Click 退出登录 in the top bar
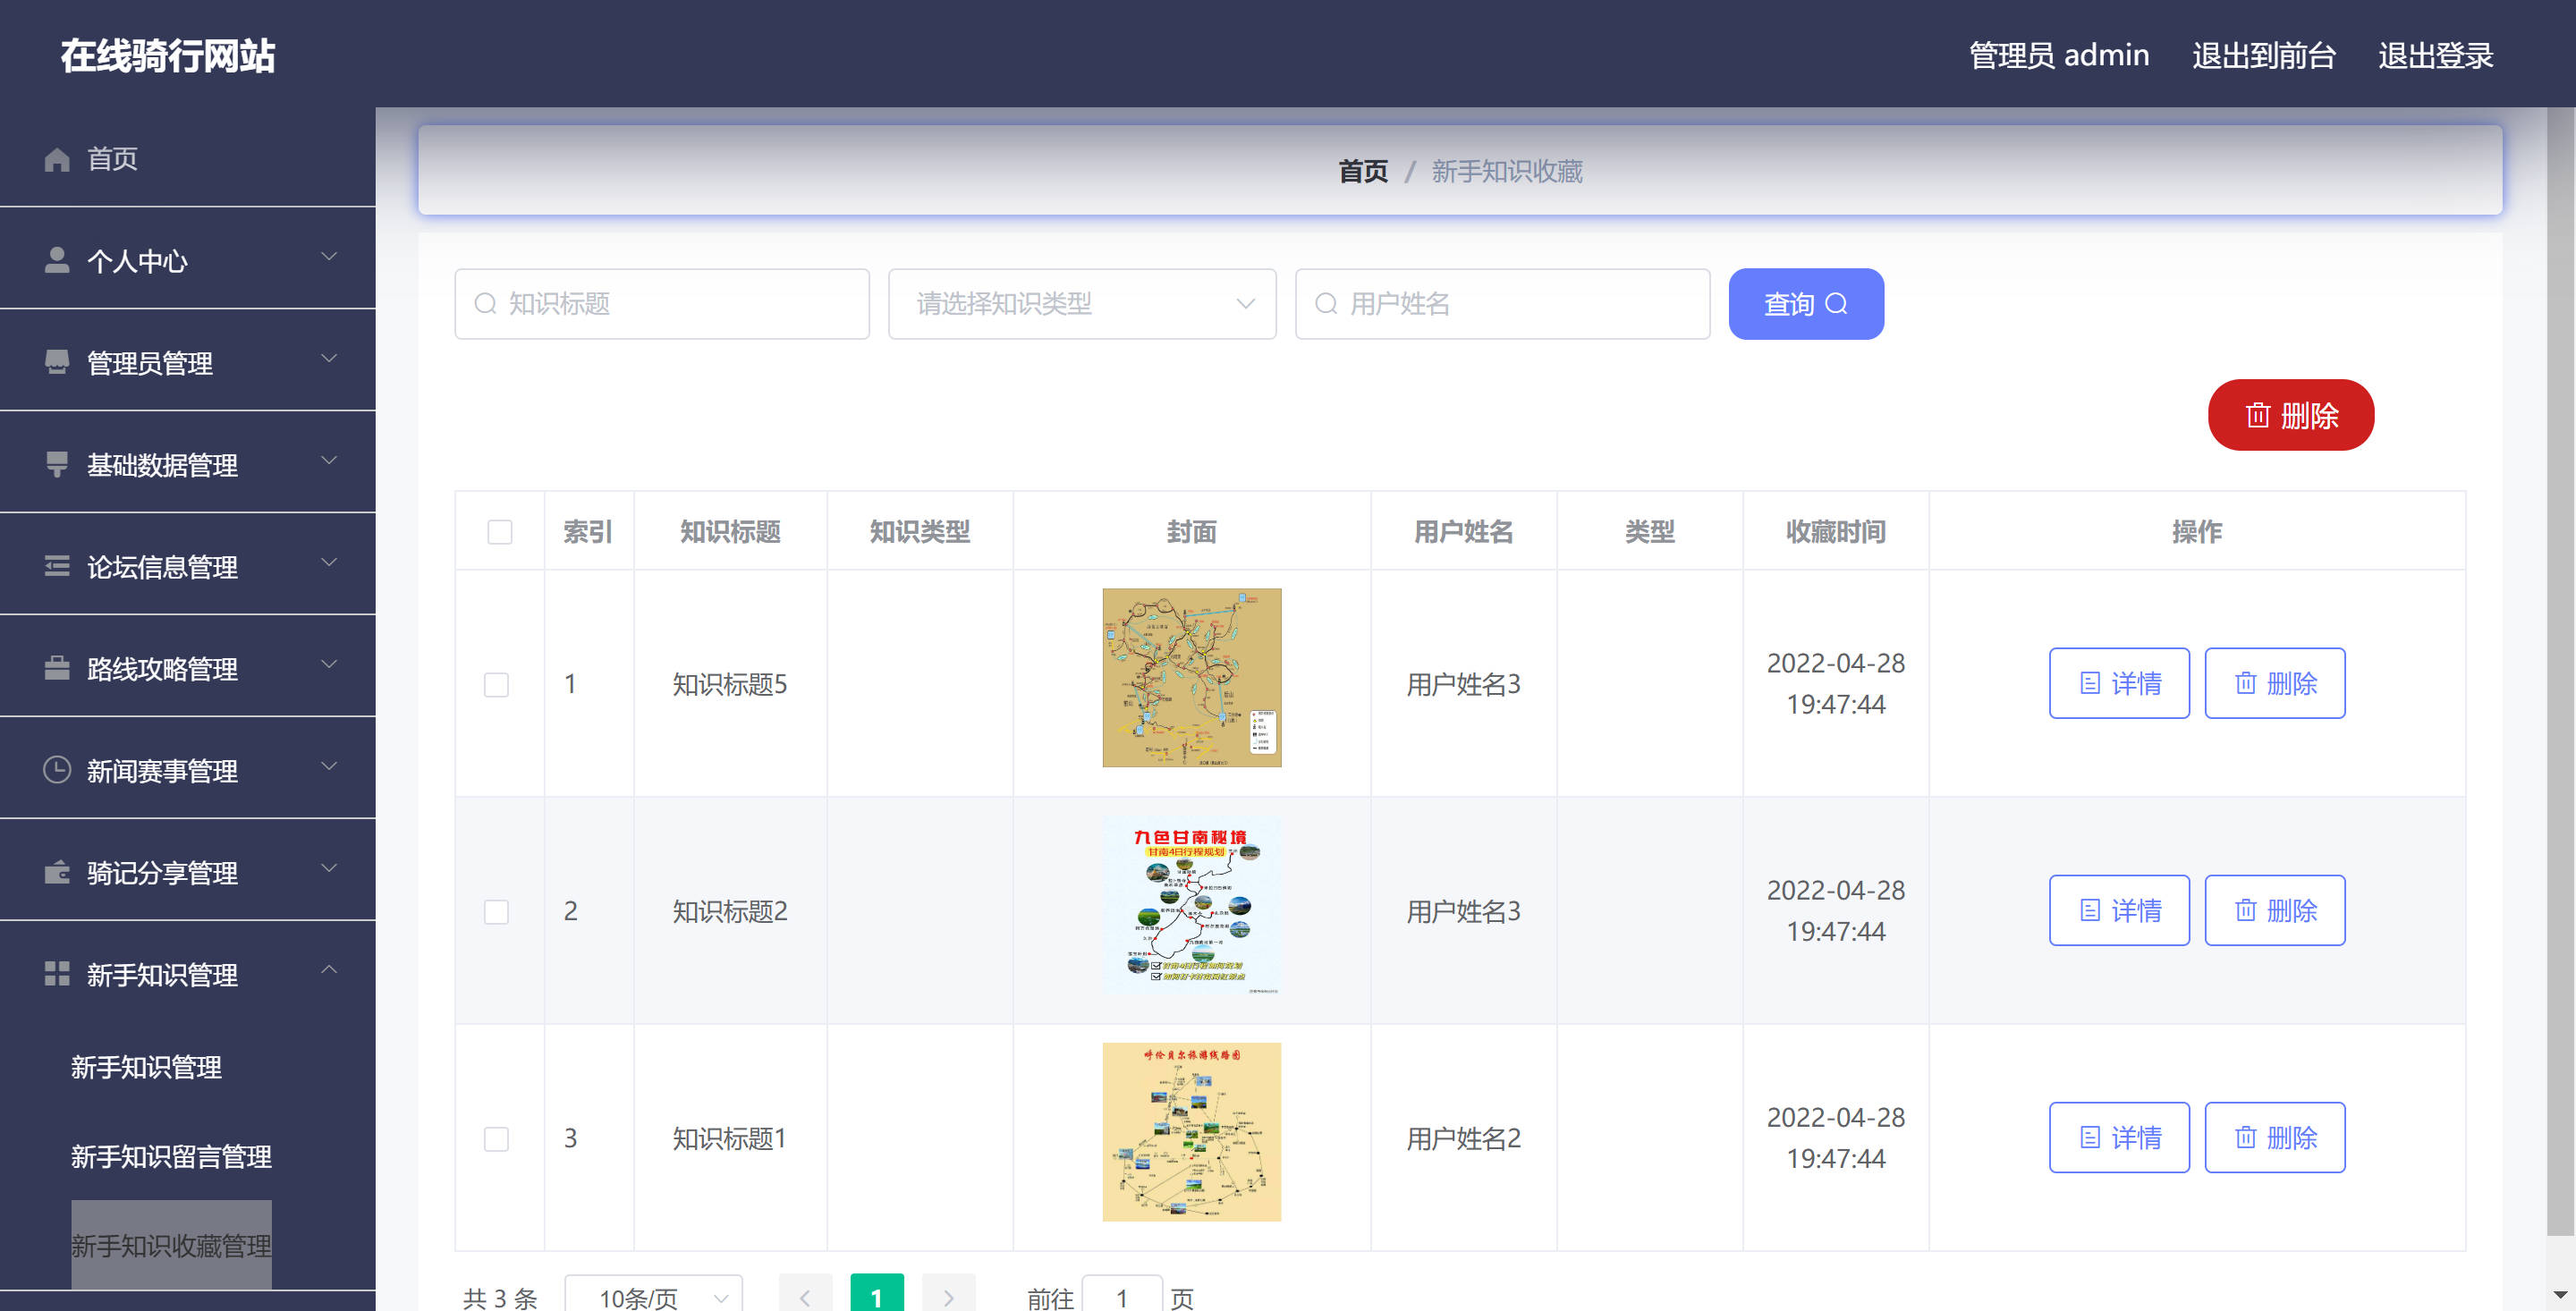 (x=2435, y=55)
